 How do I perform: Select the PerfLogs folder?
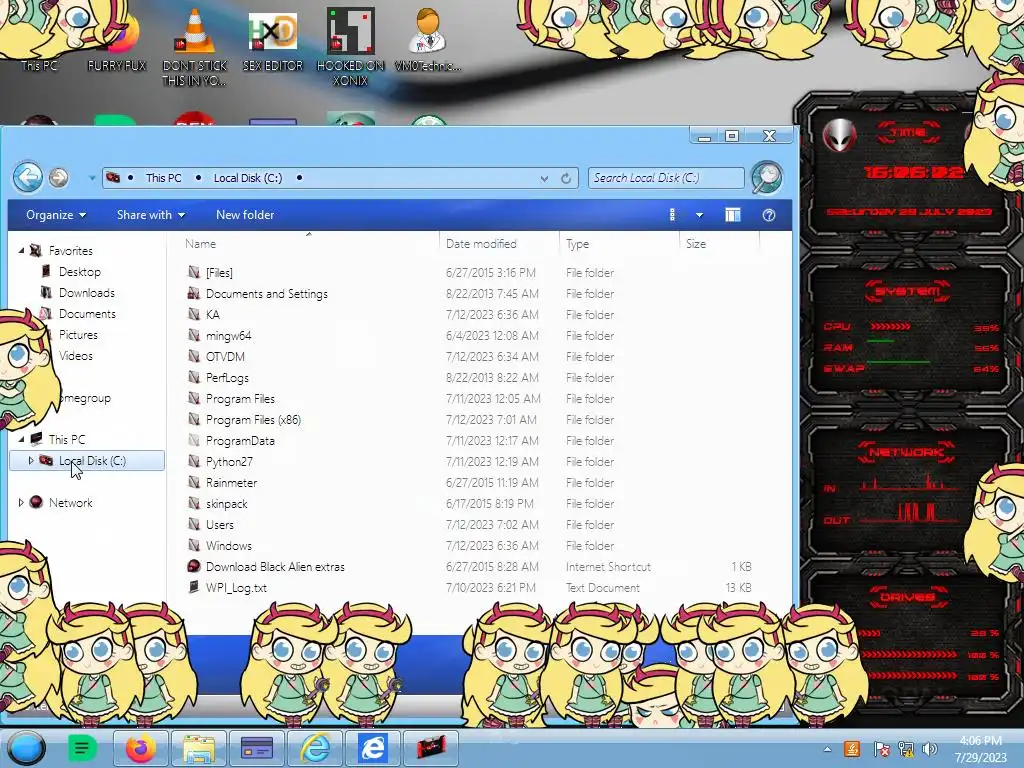[x=227, y=377]
